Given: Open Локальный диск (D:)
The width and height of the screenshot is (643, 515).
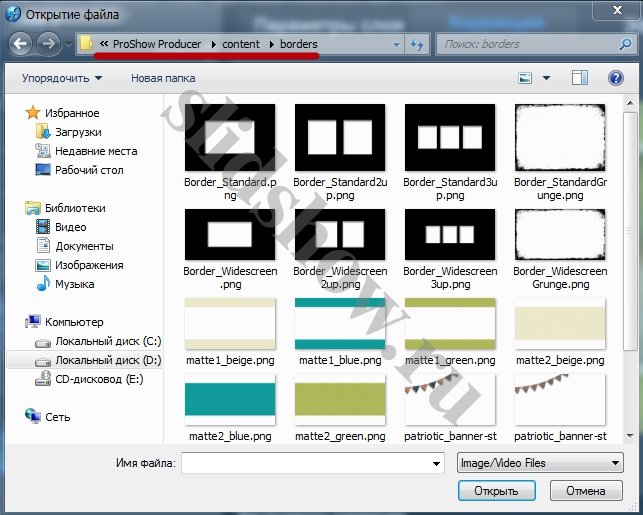Looking at the screenshot, I should 108,360.
